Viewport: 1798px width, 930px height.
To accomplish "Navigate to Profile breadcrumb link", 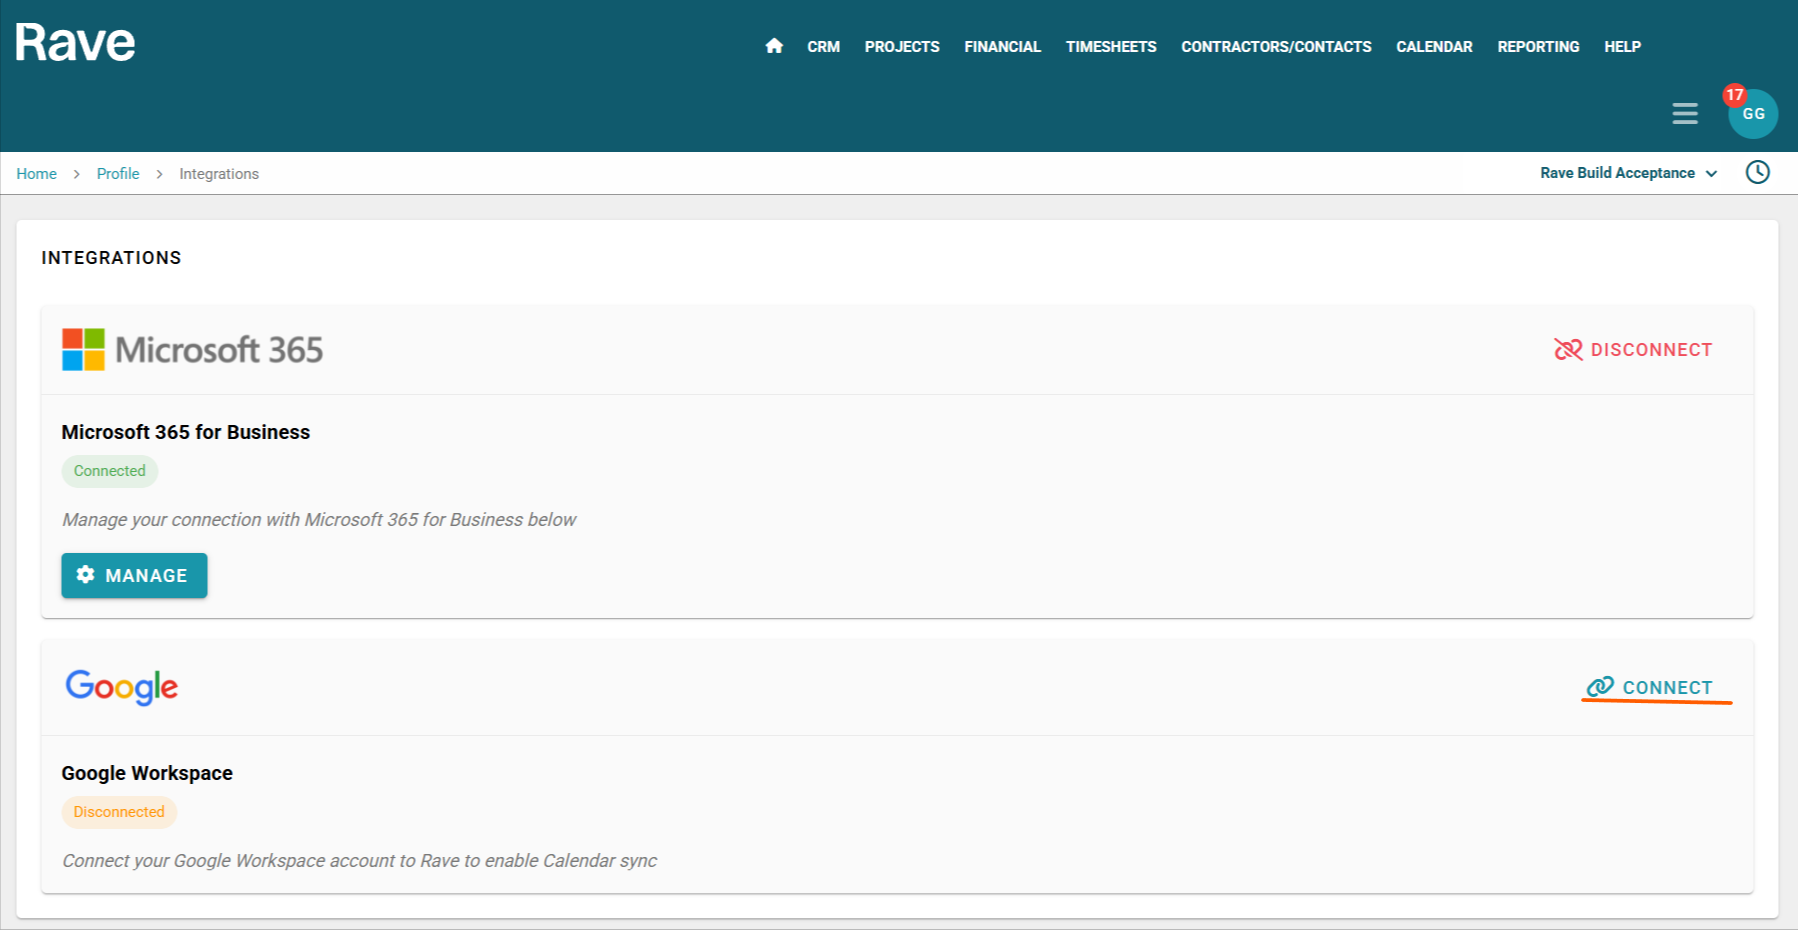I will click(x=118, y=174).
